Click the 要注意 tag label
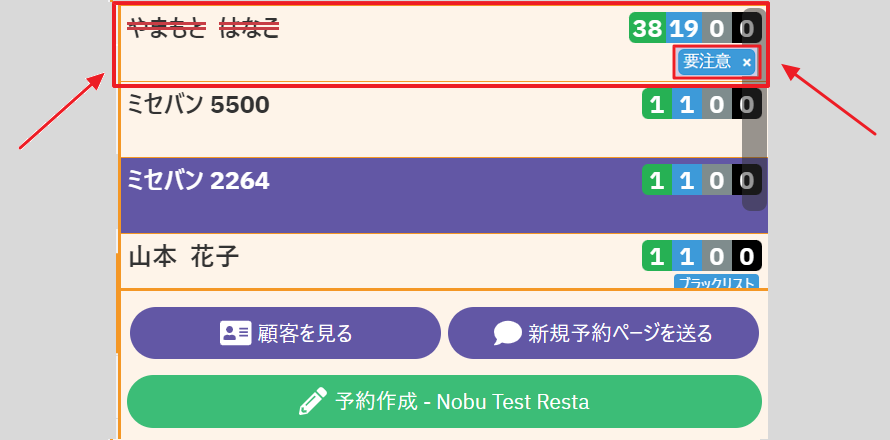890x440 pixels. point(707,62)
